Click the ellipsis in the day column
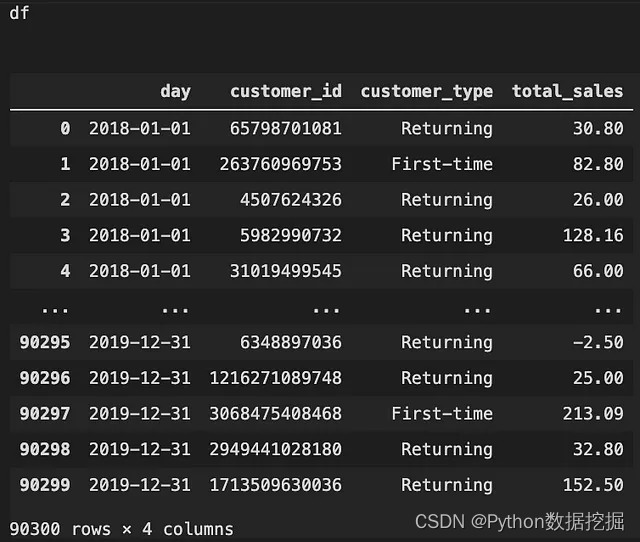 tap(175, 311)
